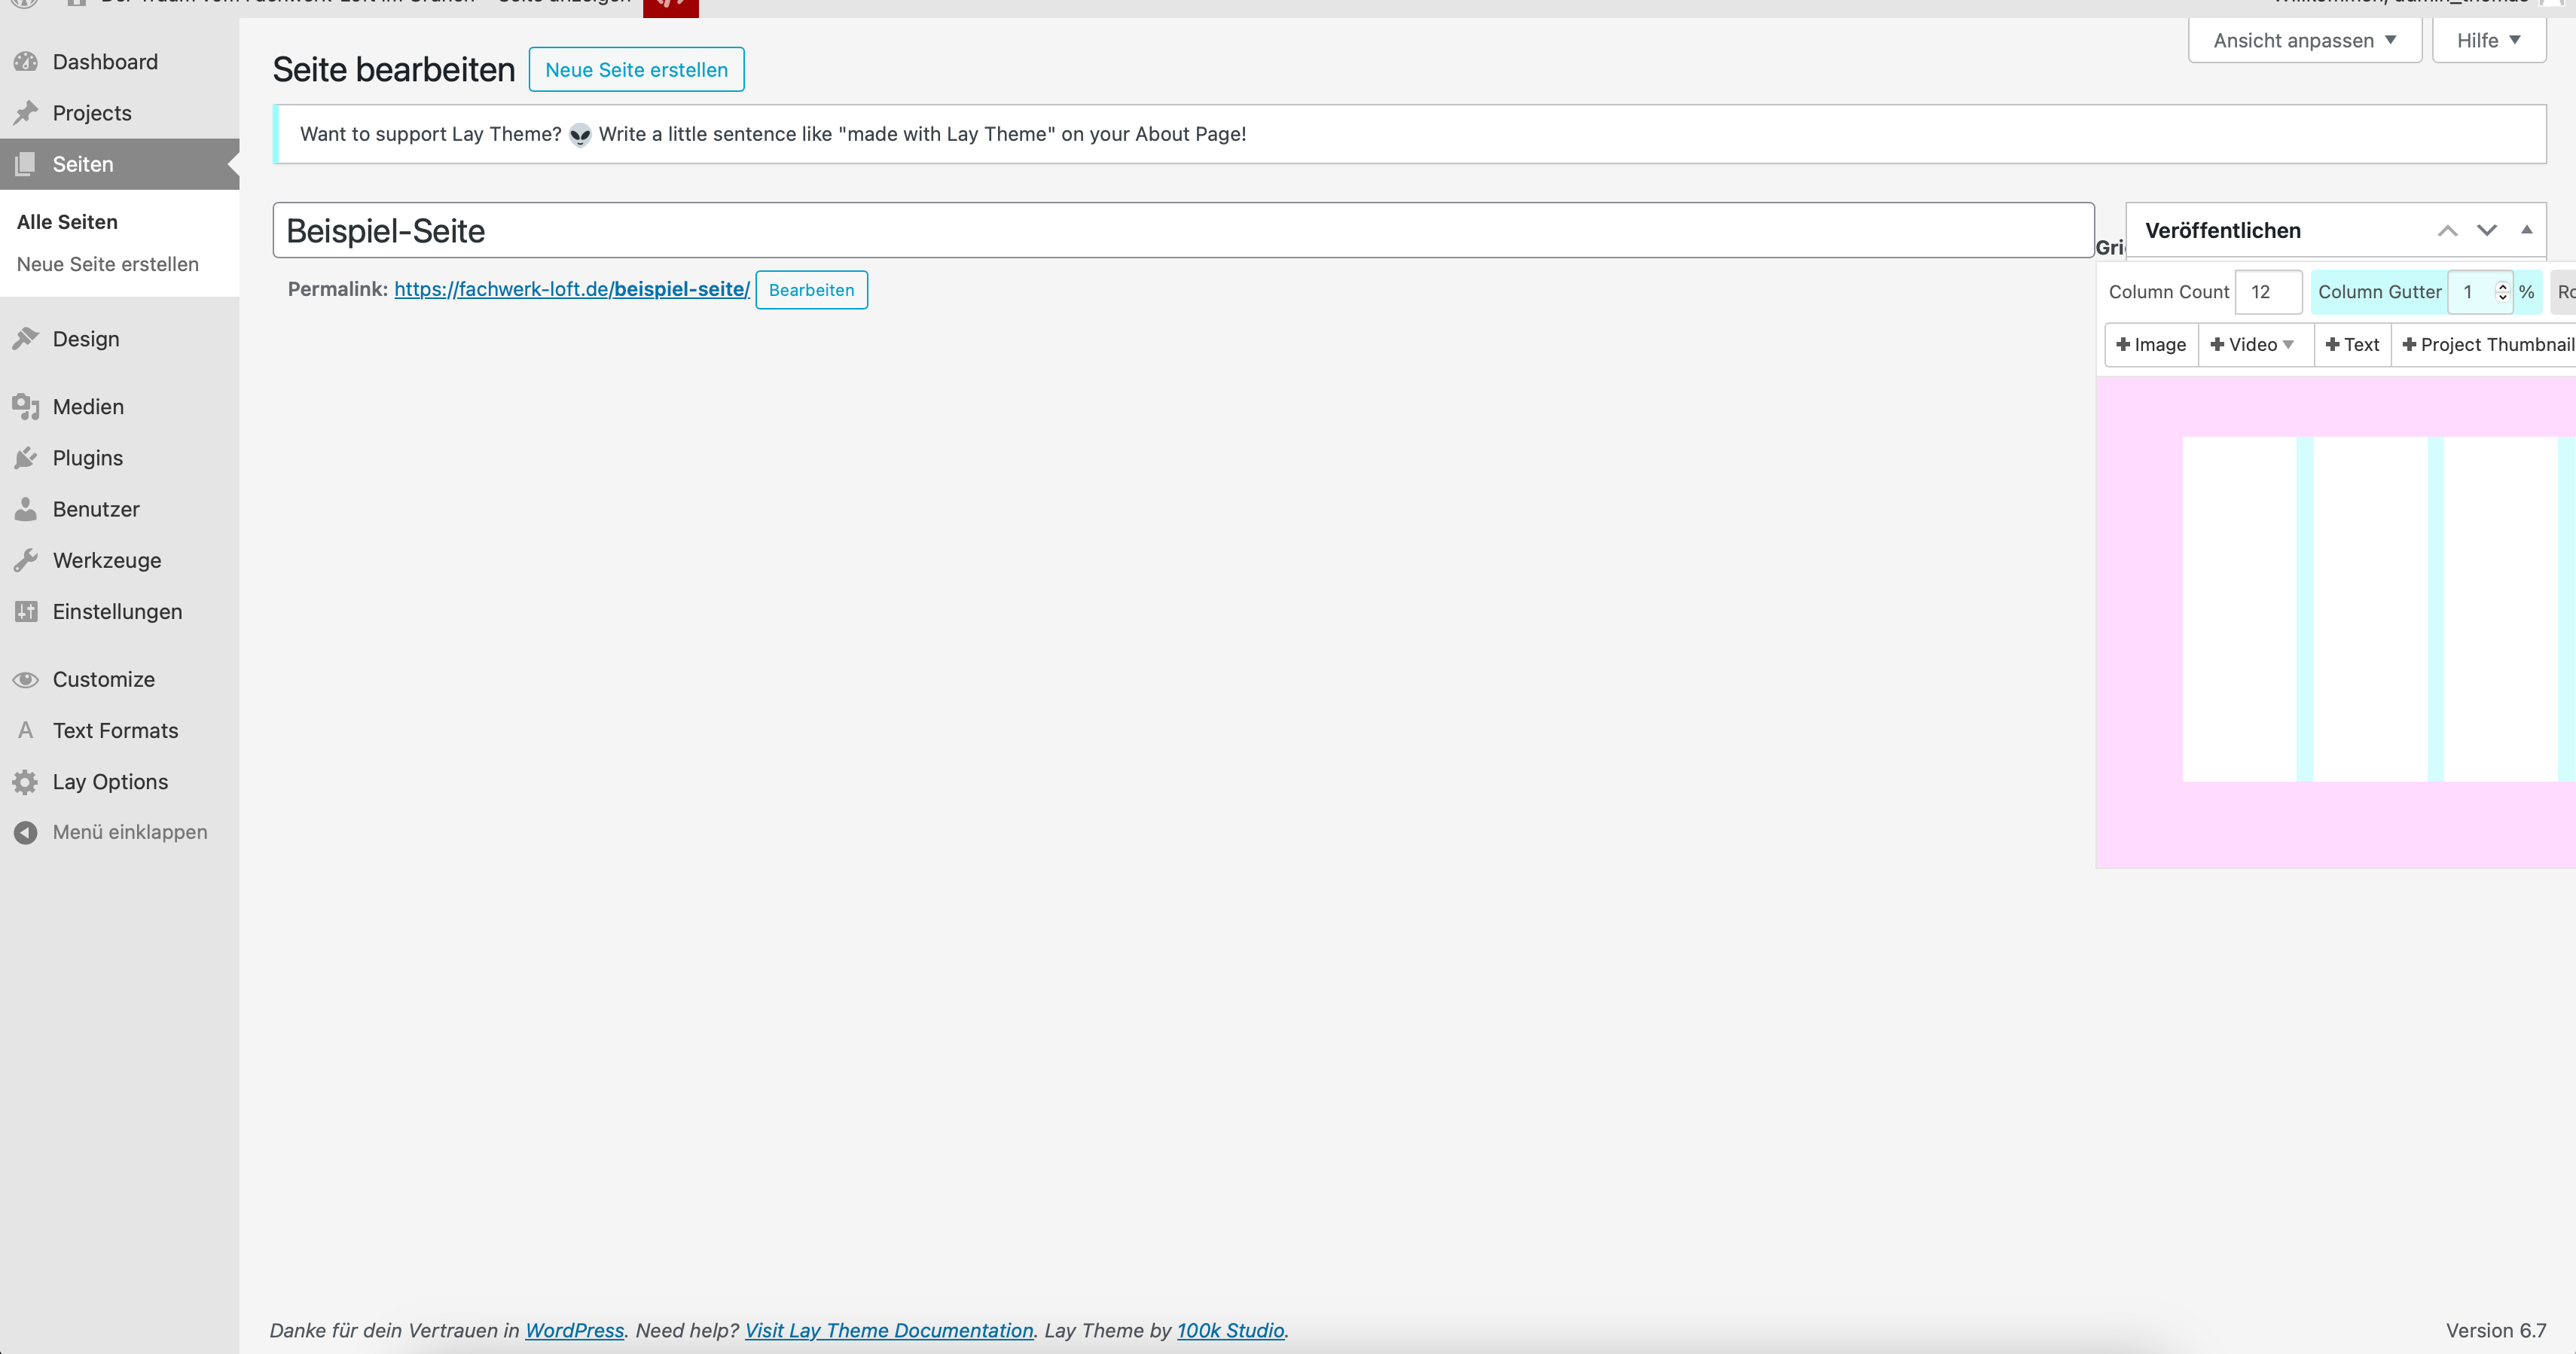Click the Customize eye icon
Image resolution: width=2576 pixels, height=1354 pixels.
click(x=26, y=680)
